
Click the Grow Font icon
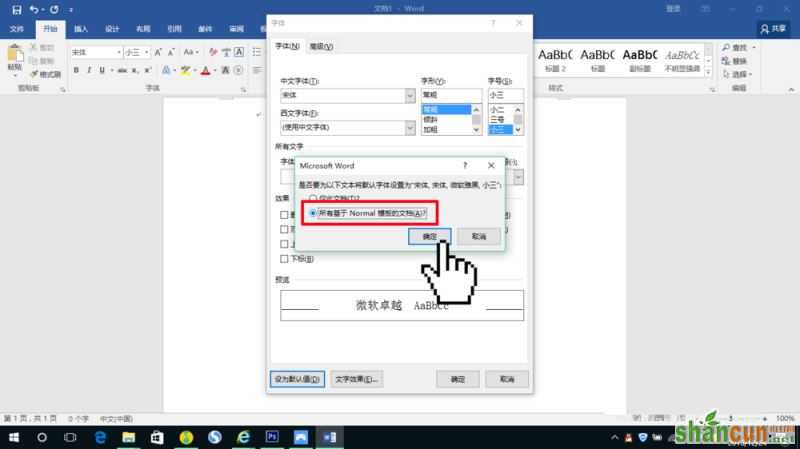point(158,52)
